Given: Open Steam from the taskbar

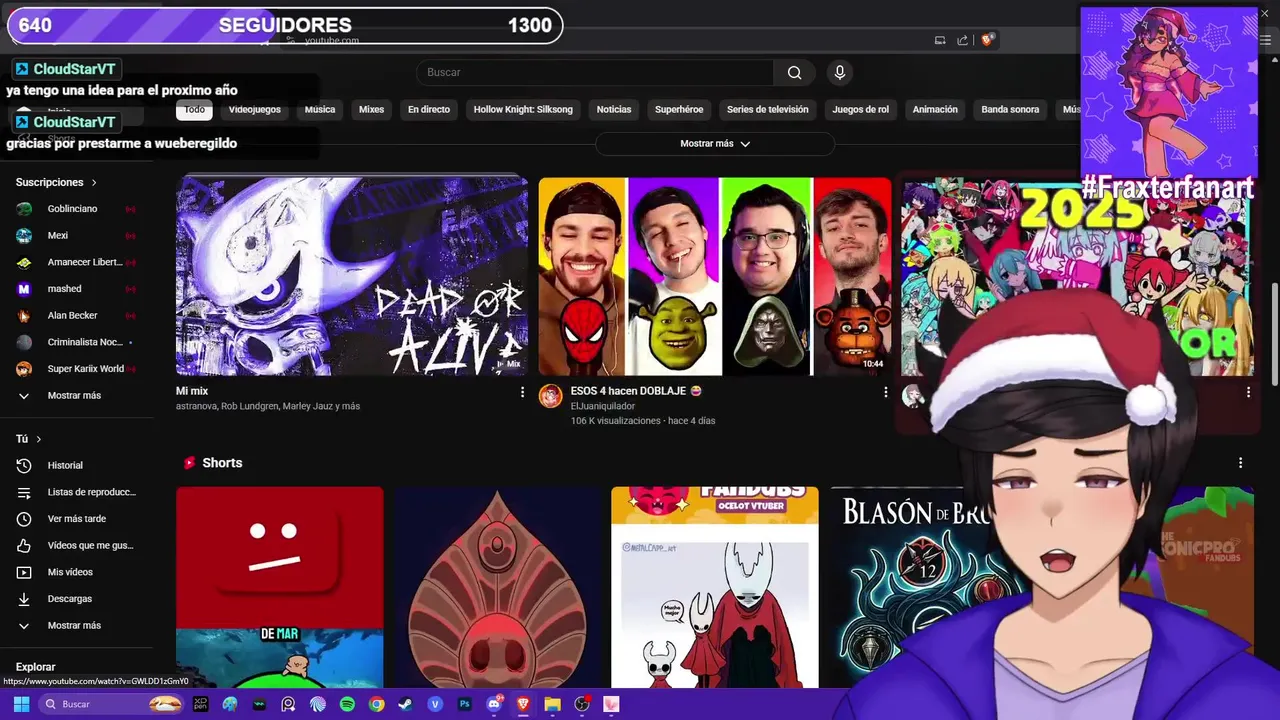Looking at the screenshot, I should point(405,704).
